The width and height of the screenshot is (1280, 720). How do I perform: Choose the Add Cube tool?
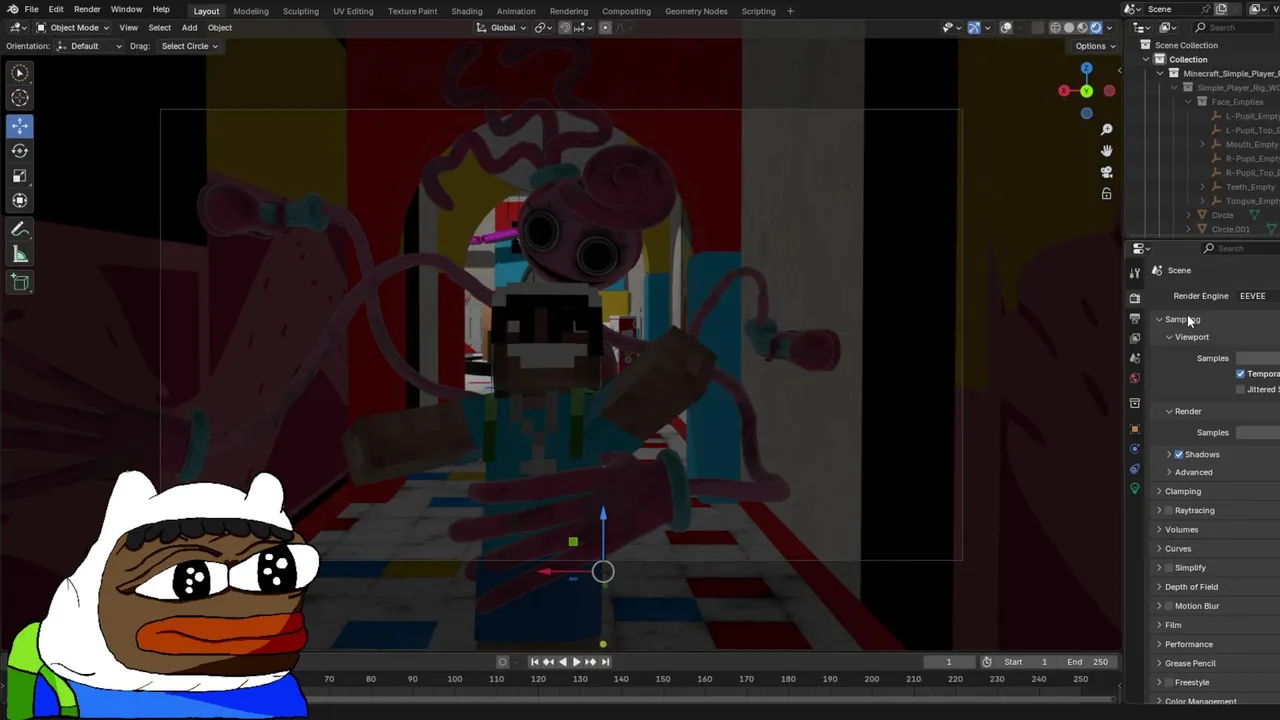coord(20,282)
